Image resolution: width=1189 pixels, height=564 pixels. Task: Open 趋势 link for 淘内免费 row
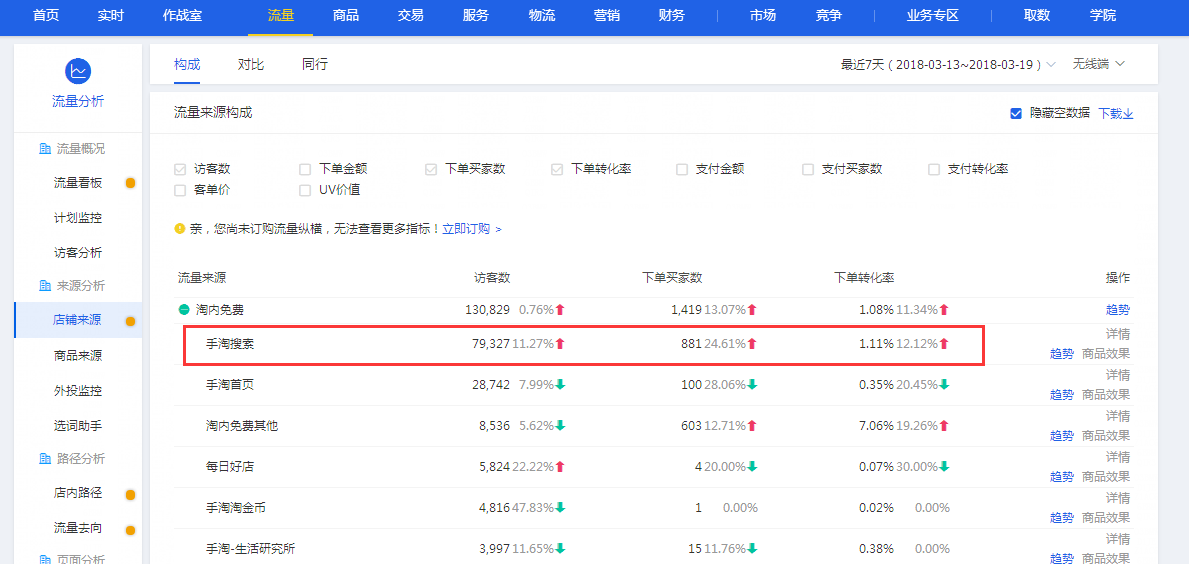tap(1118, 309)
